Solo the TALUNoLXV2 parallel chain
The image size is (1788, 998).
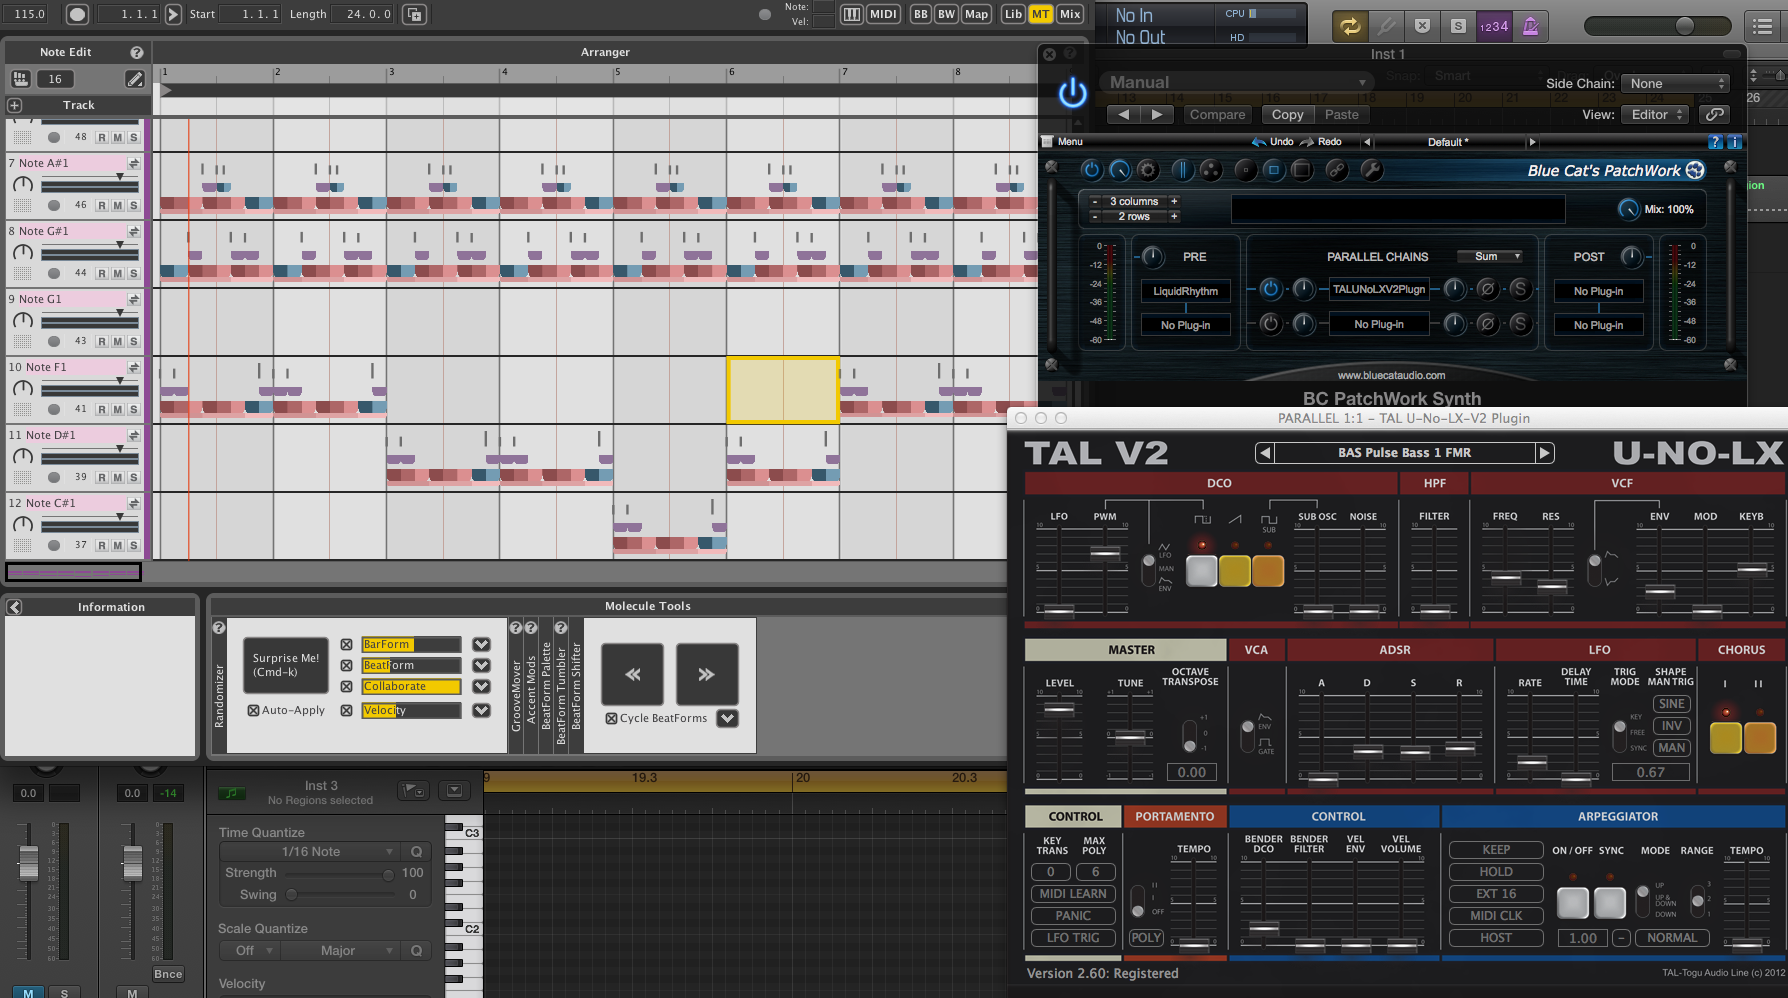[x=1520, y=290]
